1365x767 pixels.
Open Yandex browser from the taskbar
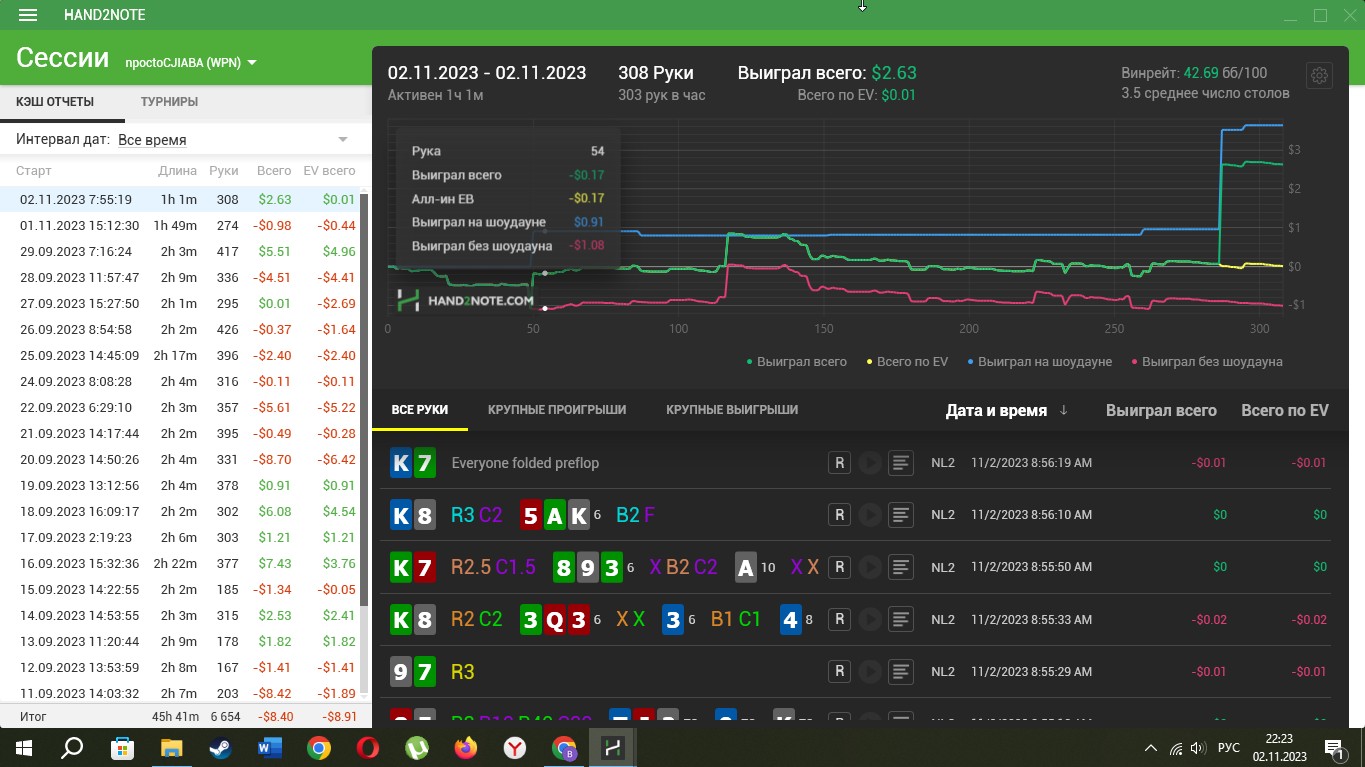515,747
